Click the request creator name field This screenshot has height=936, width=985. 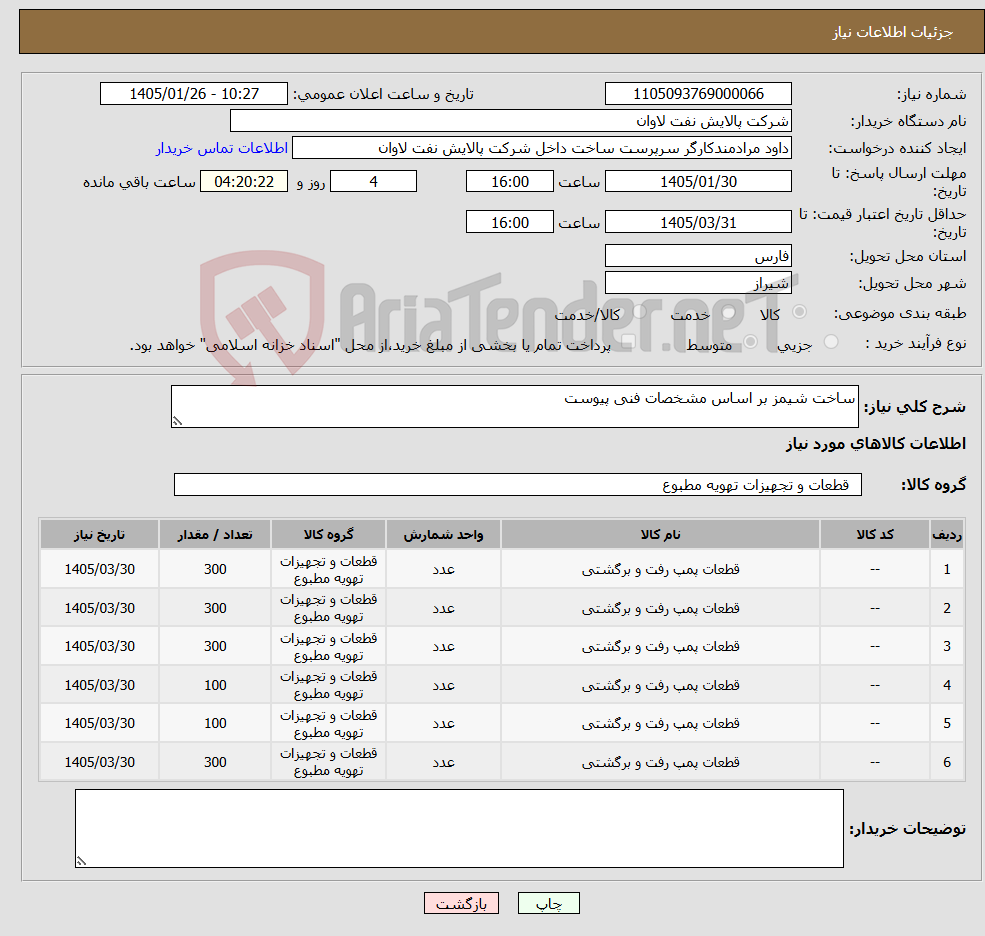[541, 148]
